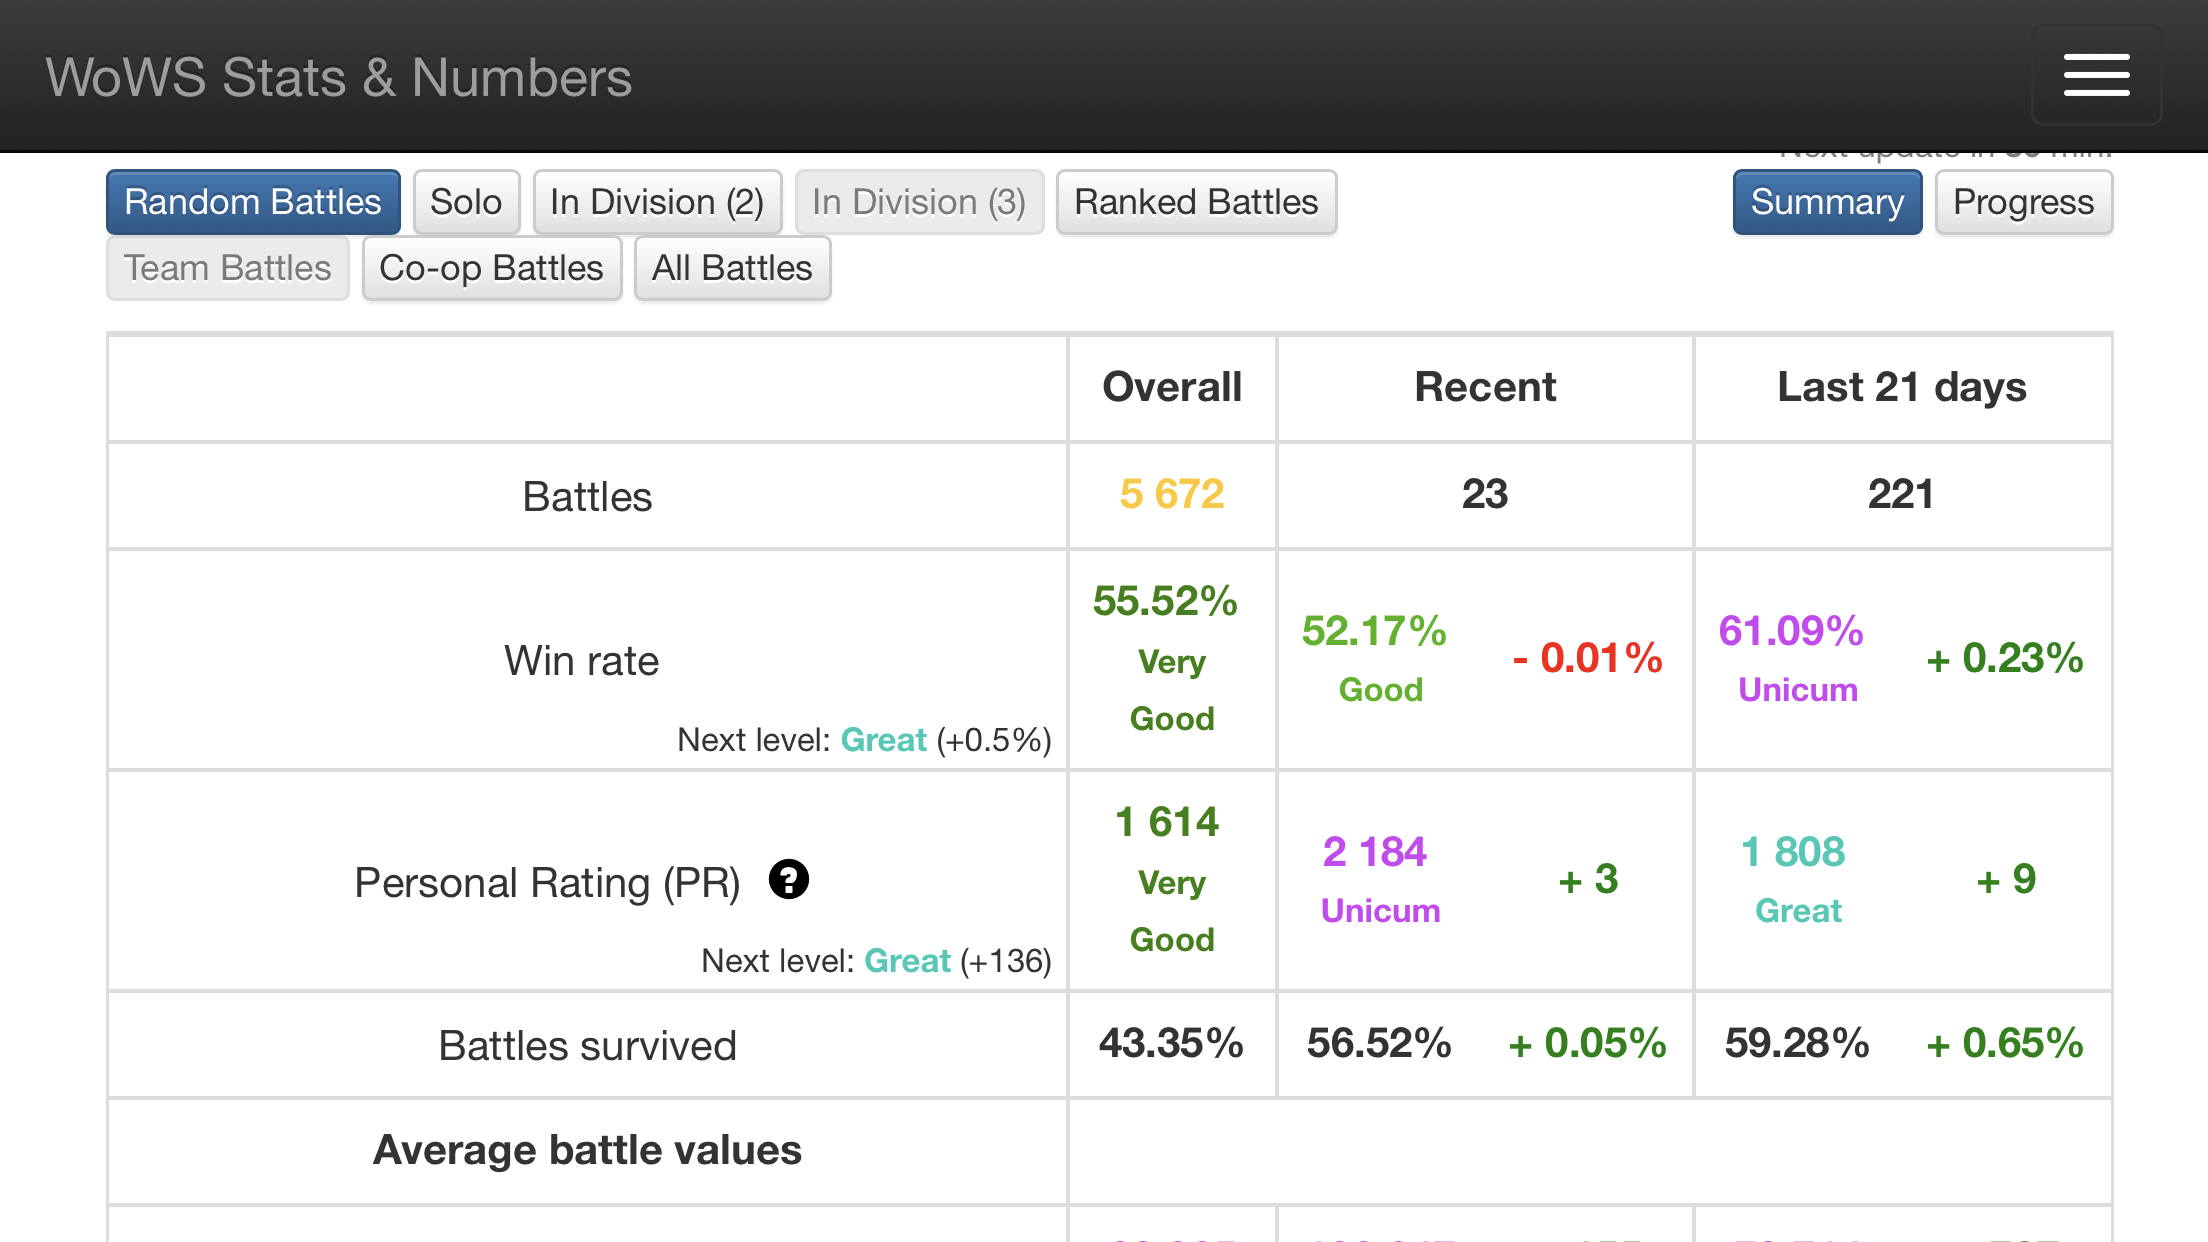Open the hamburger navigation menu
Screen dimensions: 2208x1242
(x=2096, y=76)
